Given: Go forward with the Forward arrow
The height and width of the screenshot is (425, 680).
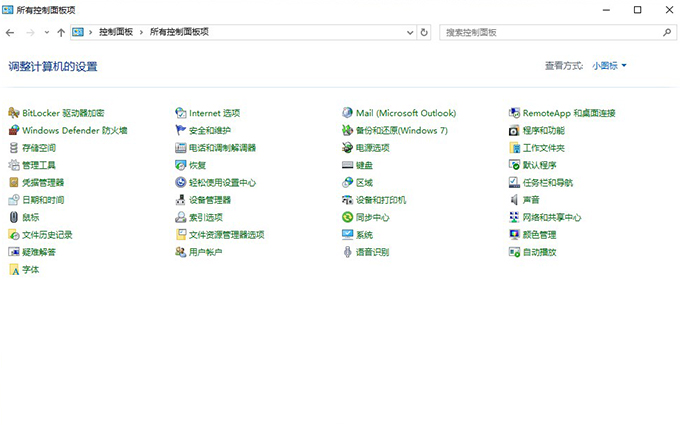Looking at the screenshot, I should pyautogui.click(x=30, y=33).
